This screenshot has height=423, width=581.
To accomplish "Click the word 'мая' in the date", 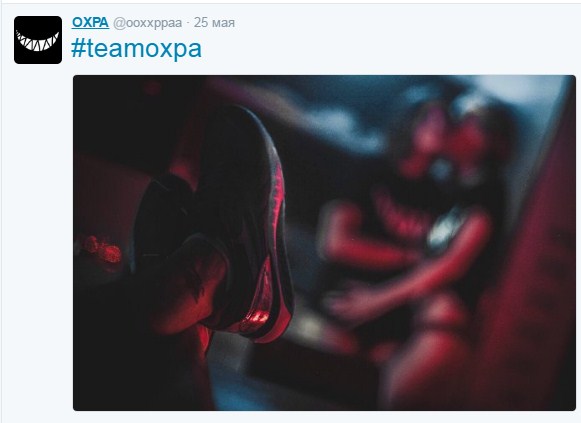I will click(223, 23).
